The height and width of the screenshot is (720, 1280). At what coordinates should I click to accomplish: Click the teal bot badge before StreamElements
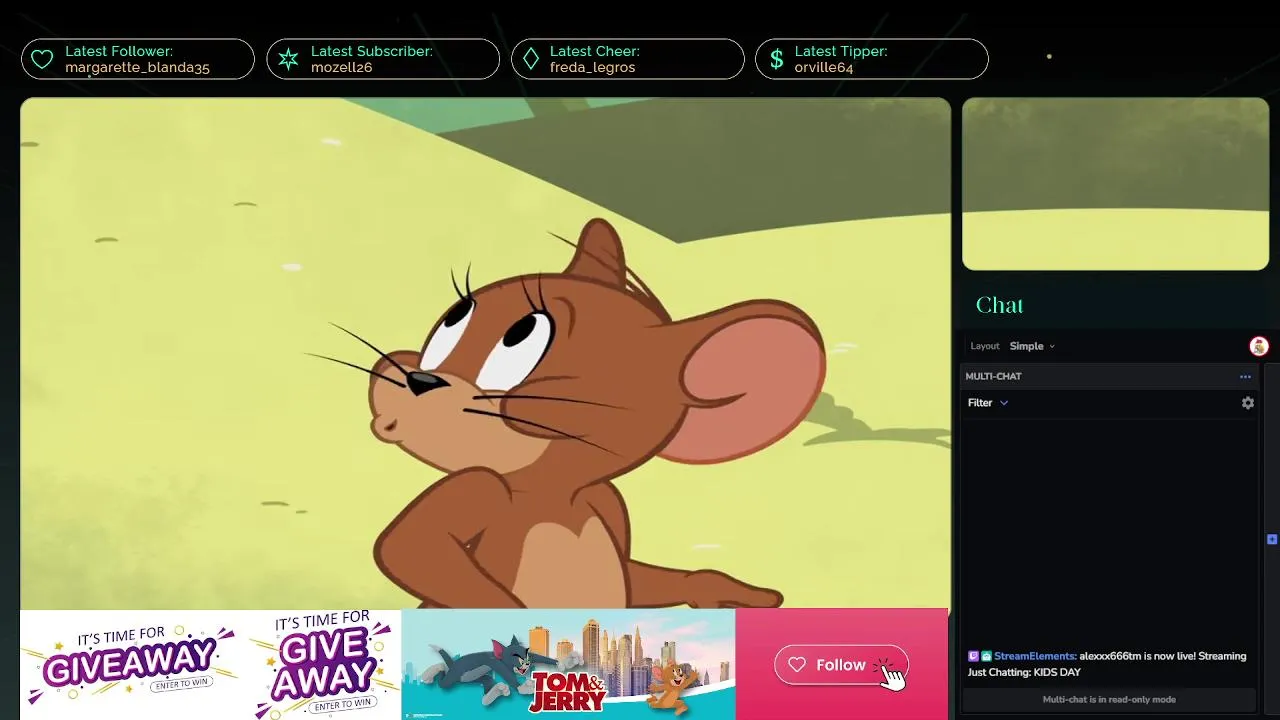[986, 656]
